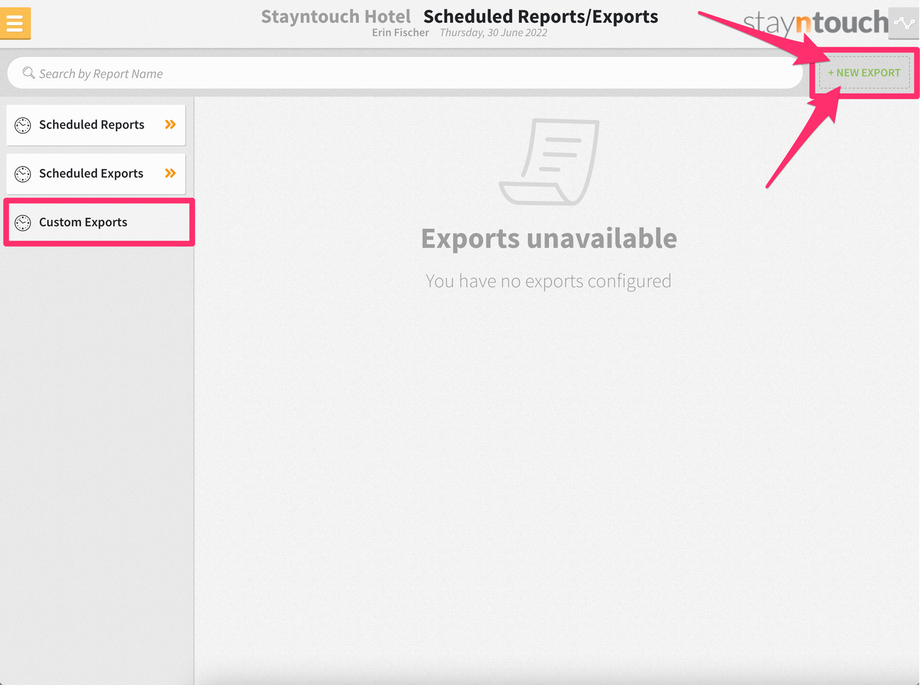Open the Scheduled Exports section
The image size is (920, 685).
pos(96,173)
